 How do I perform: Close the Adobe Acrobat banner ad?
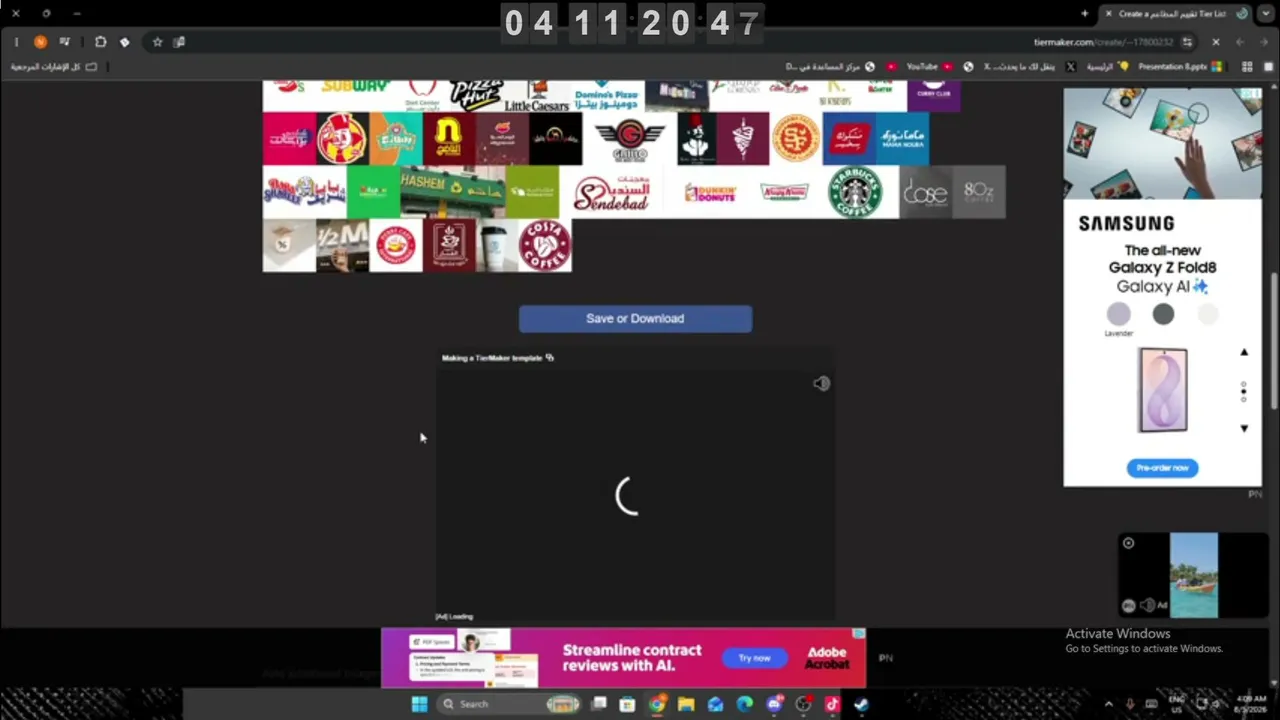tap(858, 634)
